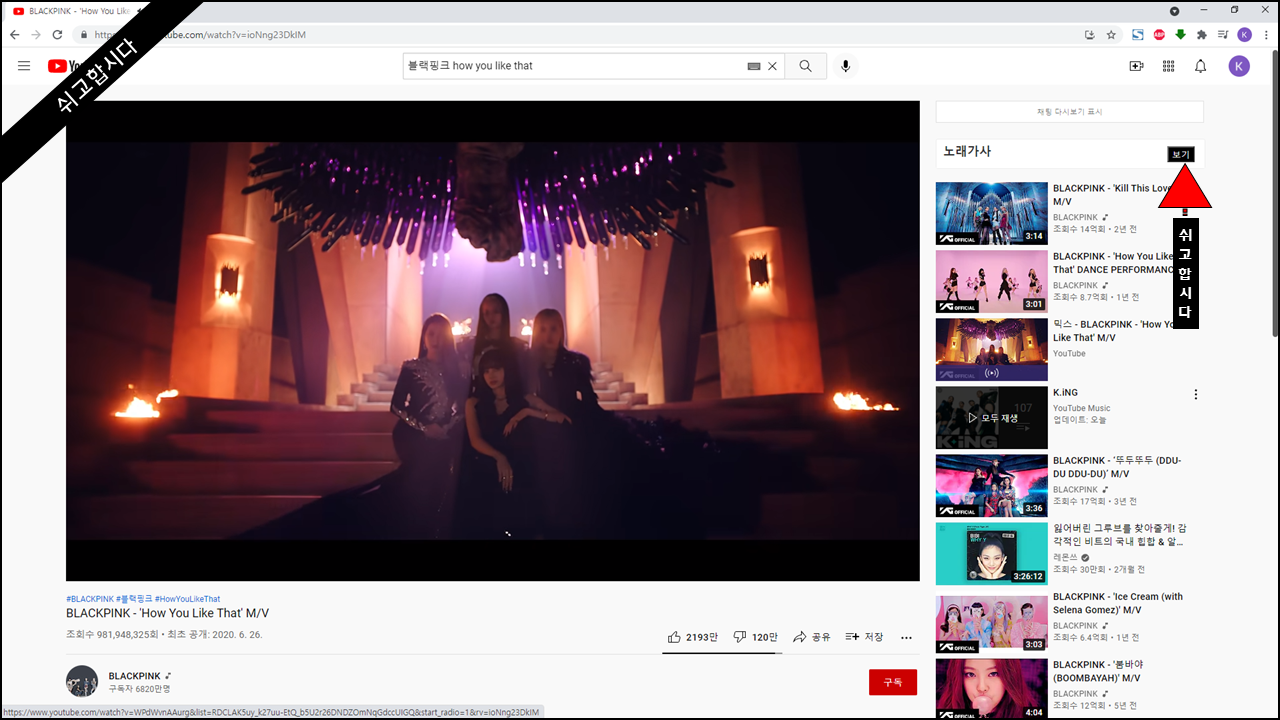Select the video title 'How You Like That' M/V
Viewport: 1280px width, 720px height.
(x=167, y=613)
